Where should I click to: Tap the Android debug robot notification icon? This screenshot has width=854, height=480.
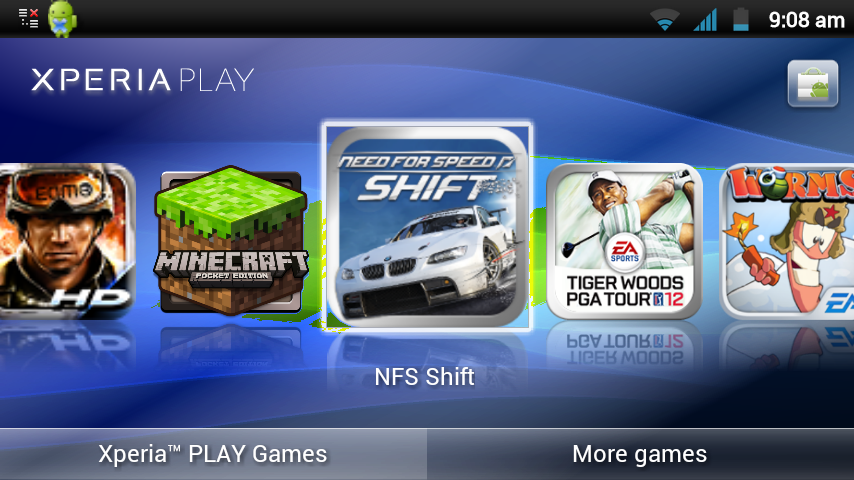pos(62,19)
